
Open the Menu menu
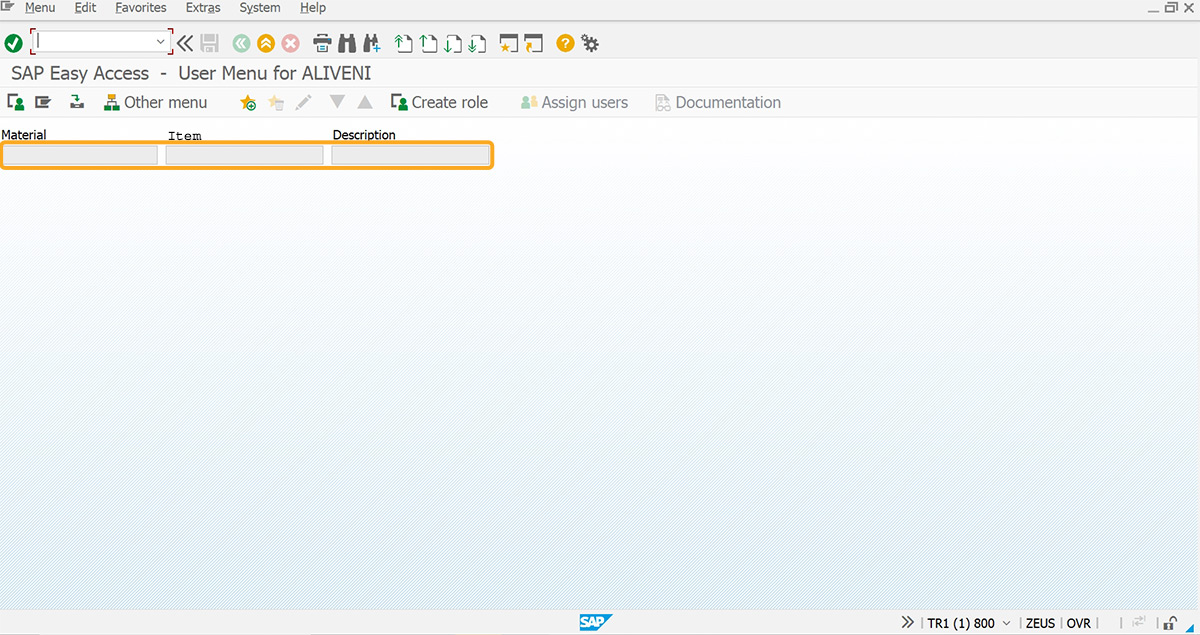pyautogui.click(x=40, y=8)
